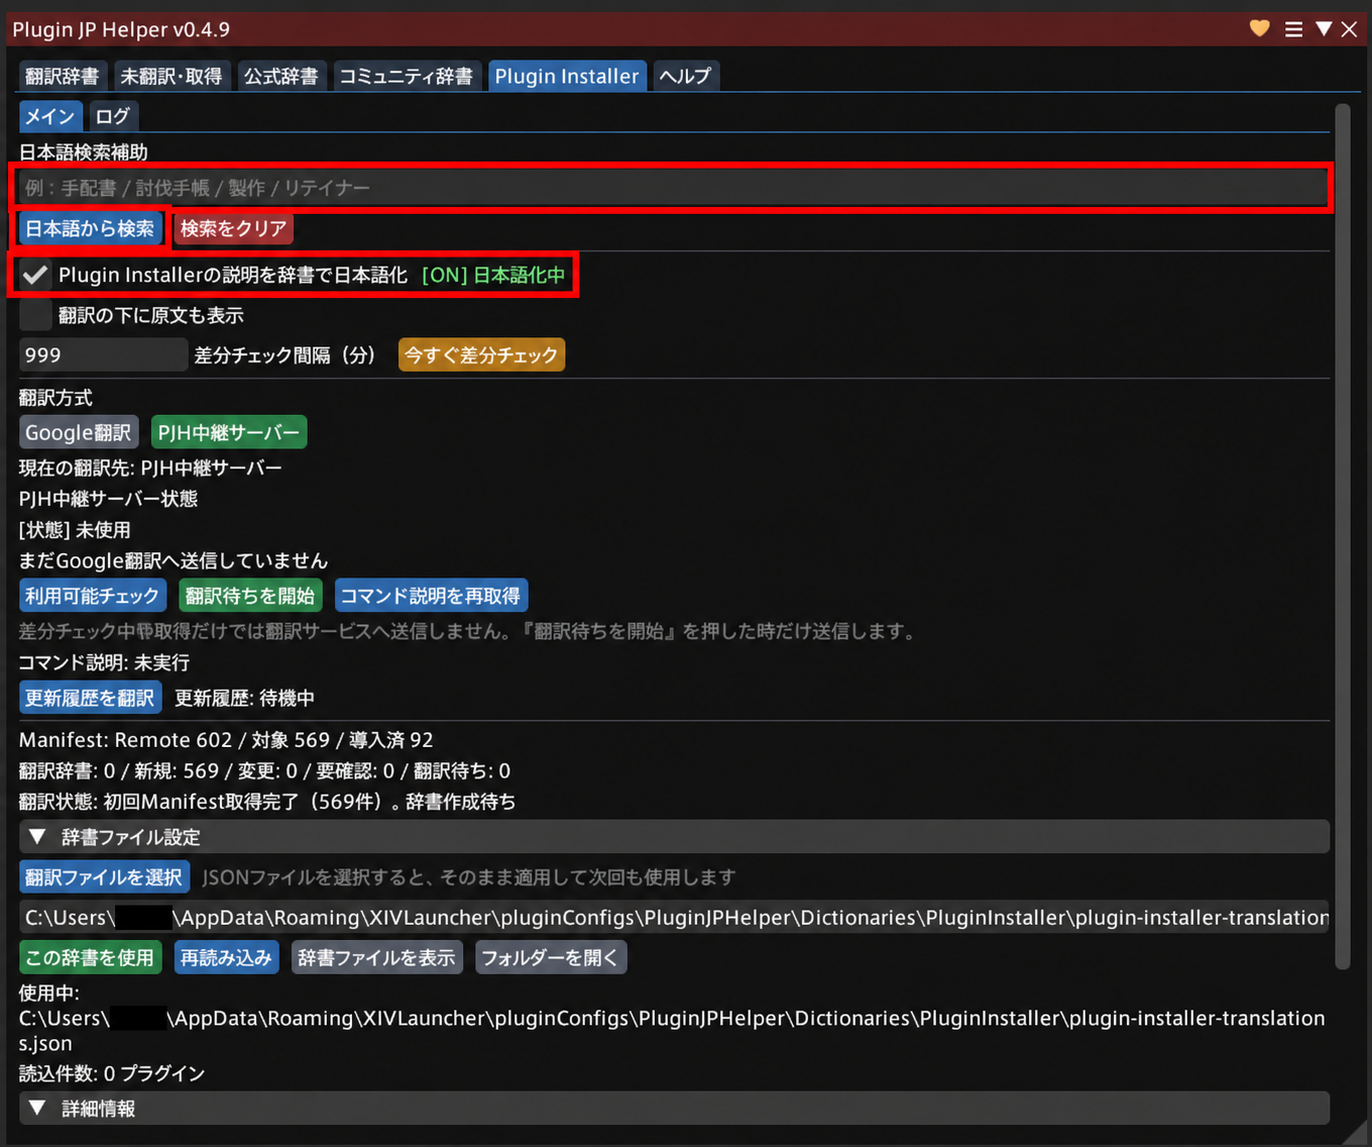Choose PJH中継サーバー as translation method
This screenshot has width=1372, height=1147.
point(229,433)
